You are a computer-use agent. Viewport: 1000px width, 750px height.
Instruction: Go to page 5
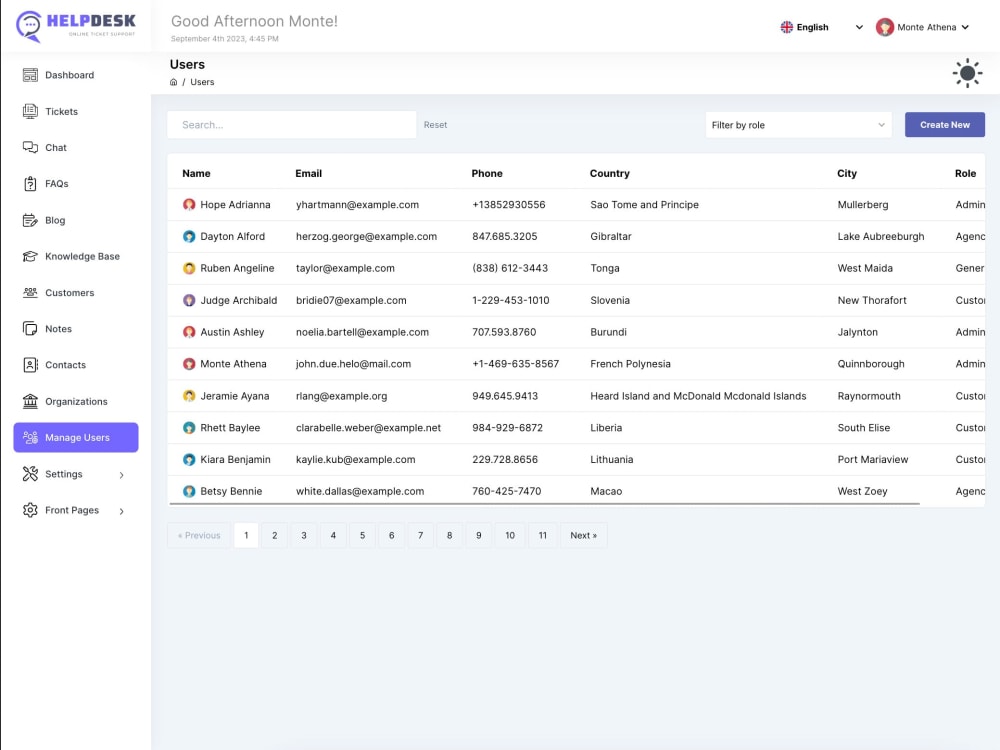[x=362, y=535]
